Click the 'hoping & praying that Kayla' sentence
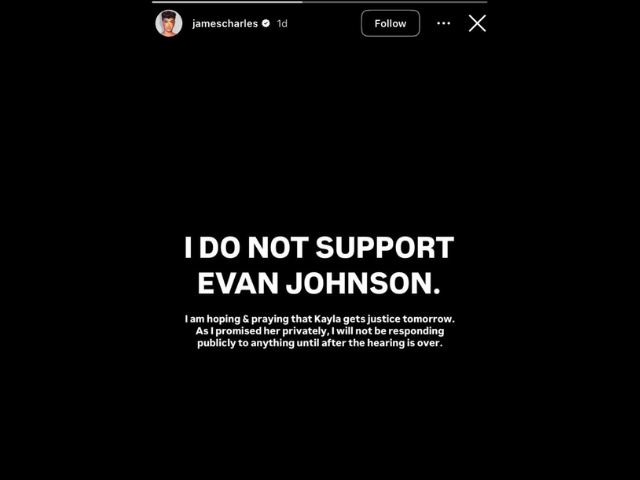This screenshot has width=640, height=480. click(273, 319)
